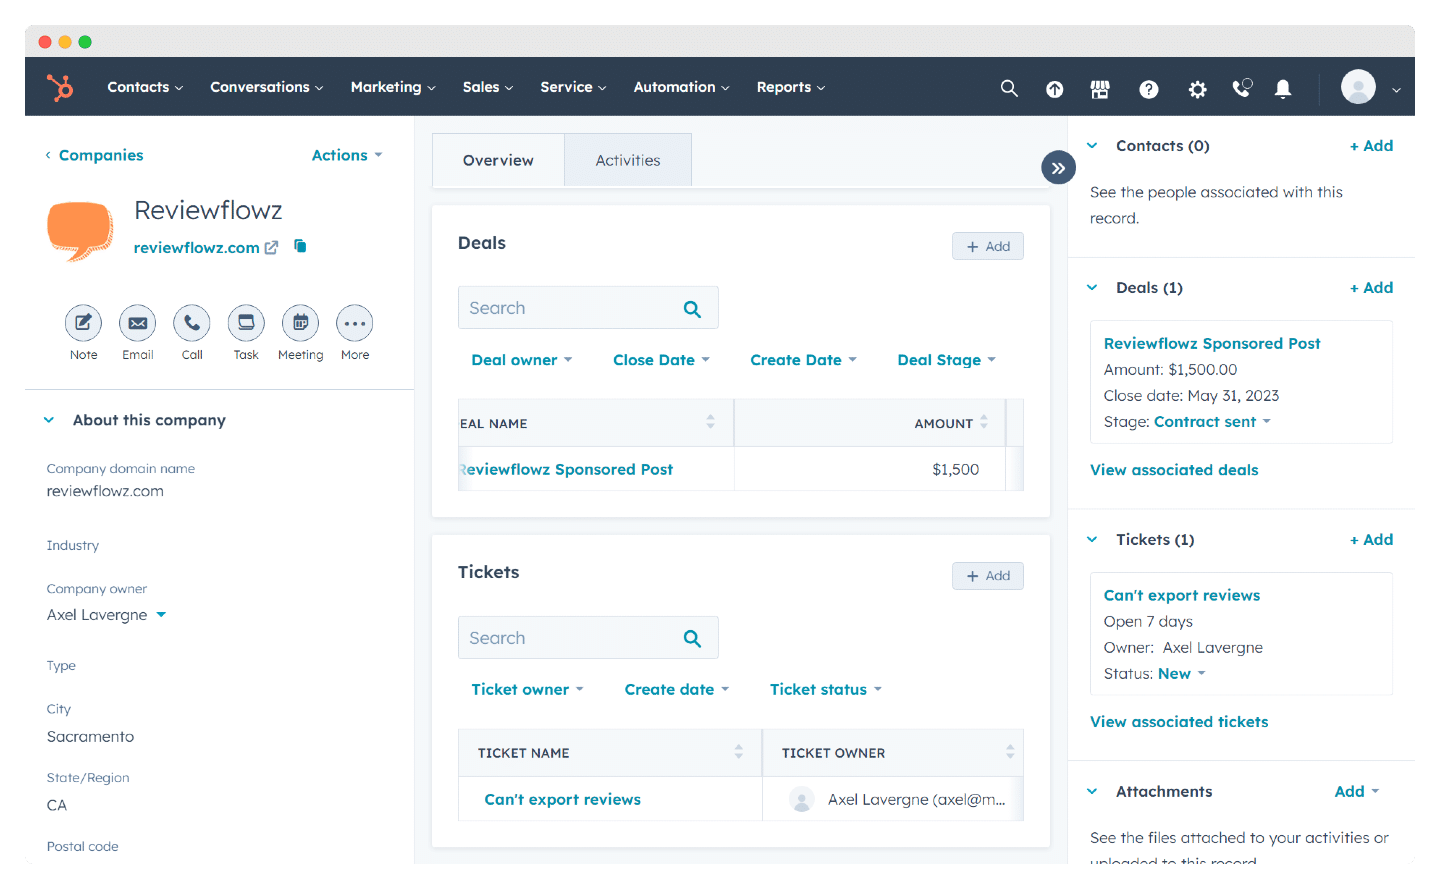Open HubSpot notifications bell
The width and height of the screenshot is (1440, 889).
click(x=1283, y=89)
